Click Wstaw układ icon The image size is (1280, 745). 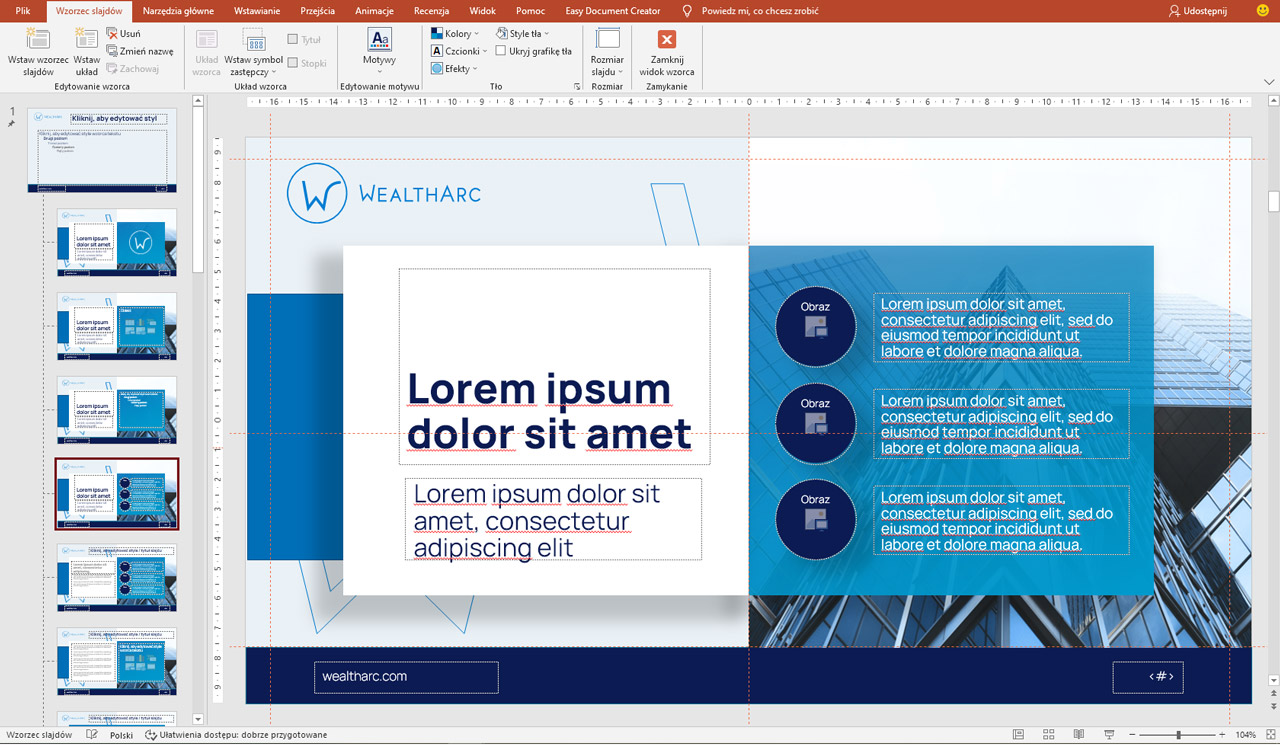tap(87, 40)
